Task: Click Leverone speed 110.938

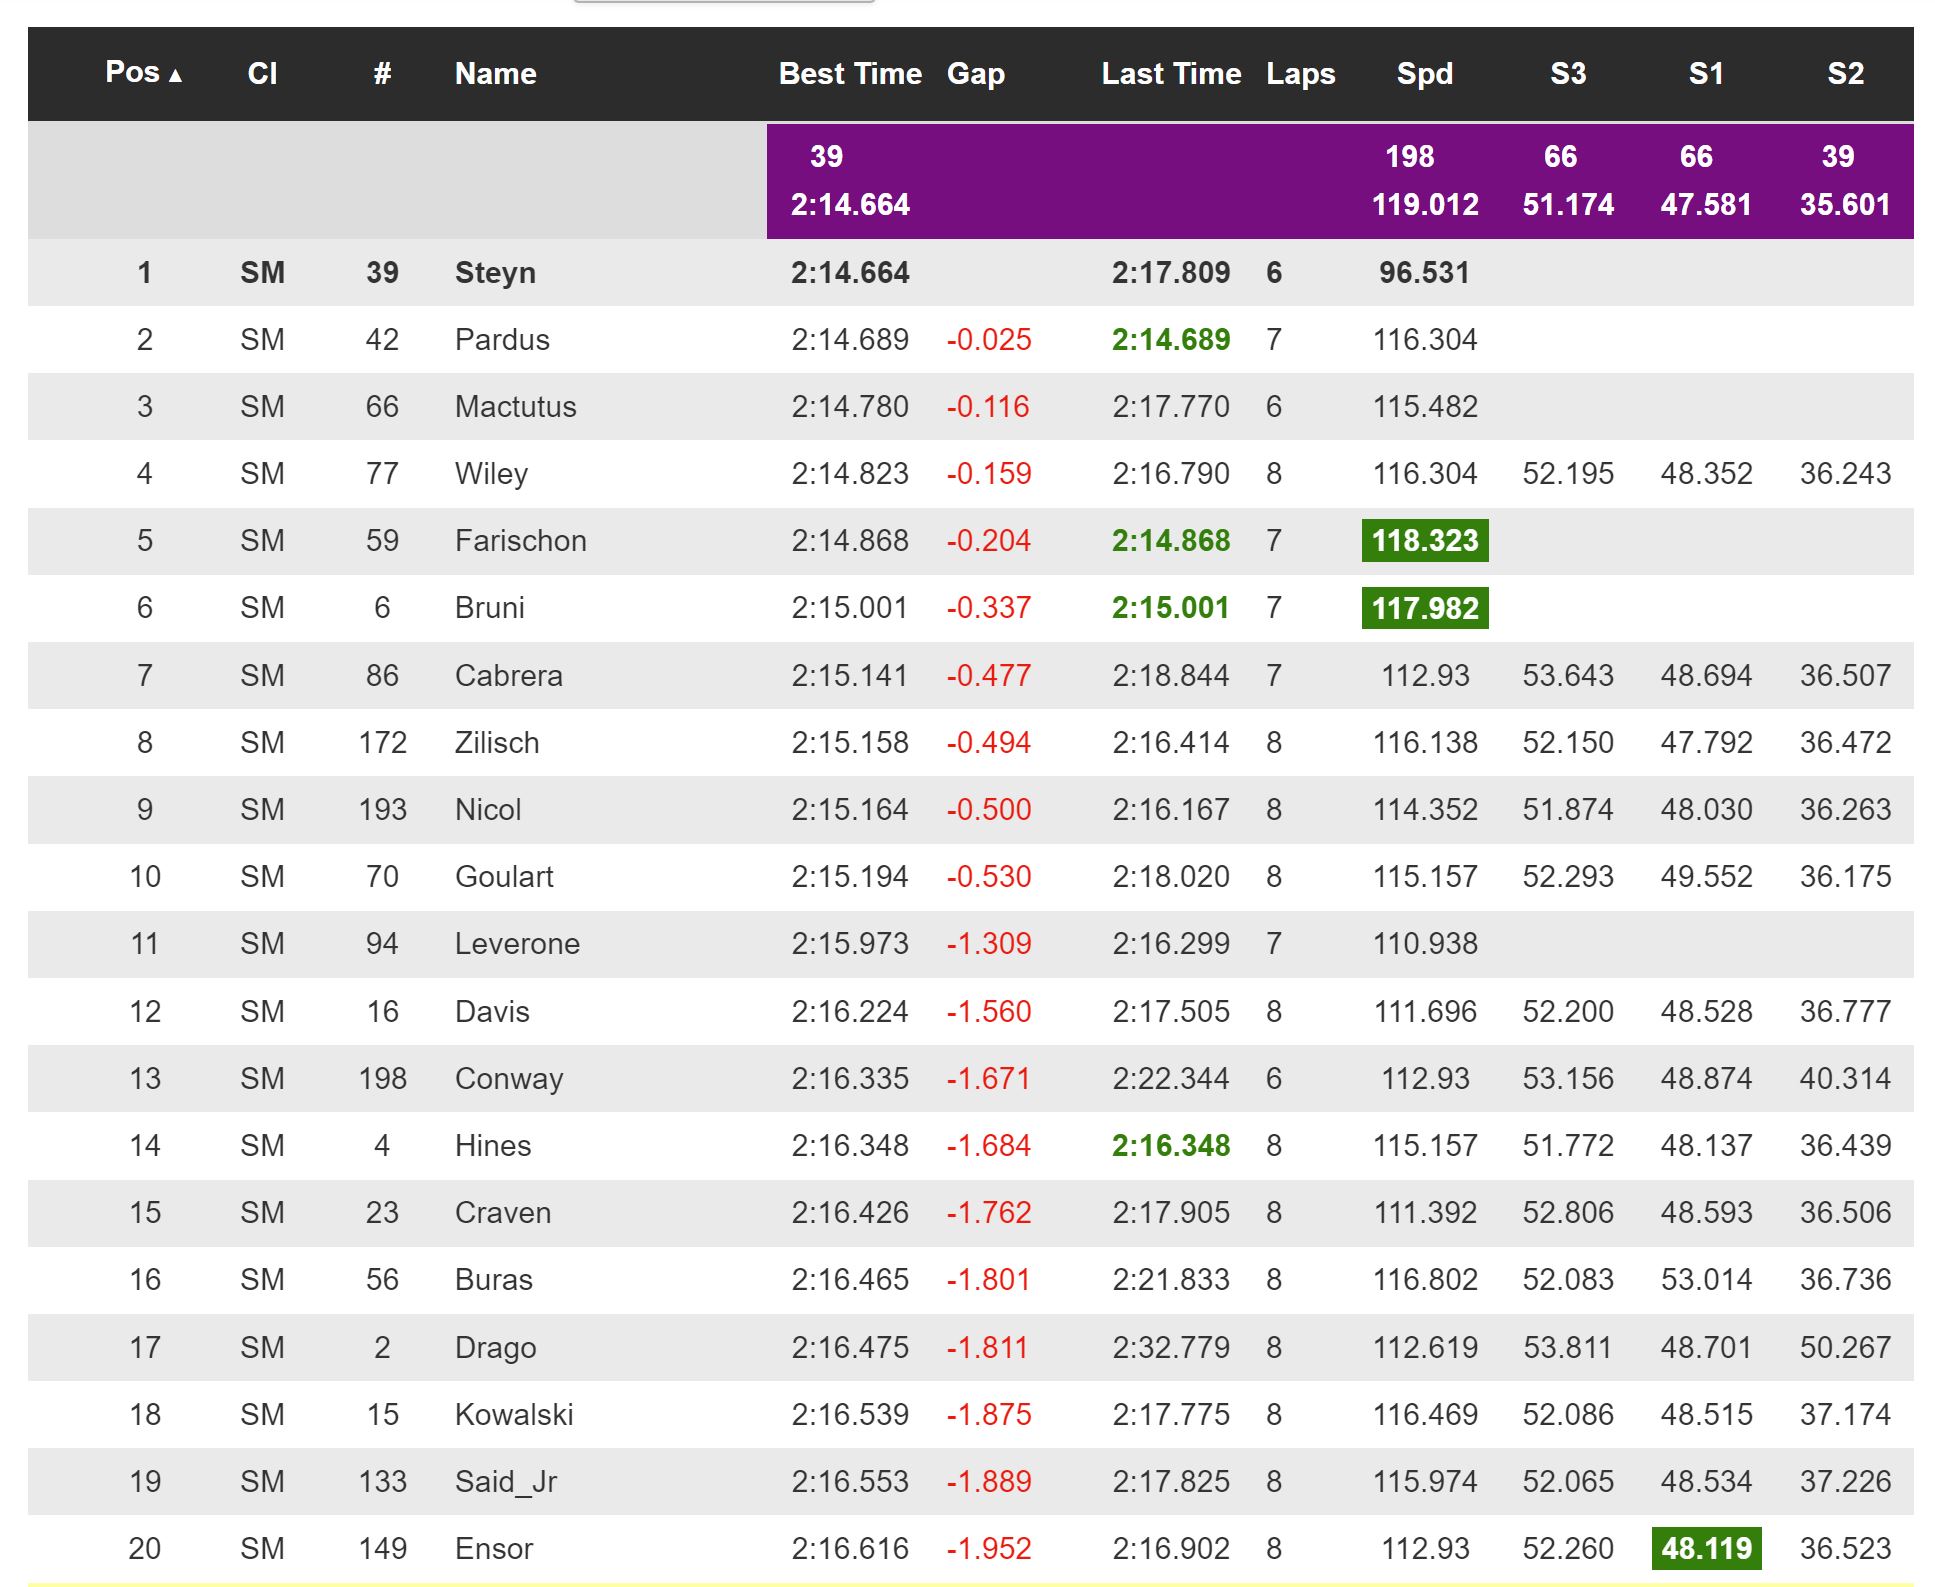Action: click(1425, 944)
